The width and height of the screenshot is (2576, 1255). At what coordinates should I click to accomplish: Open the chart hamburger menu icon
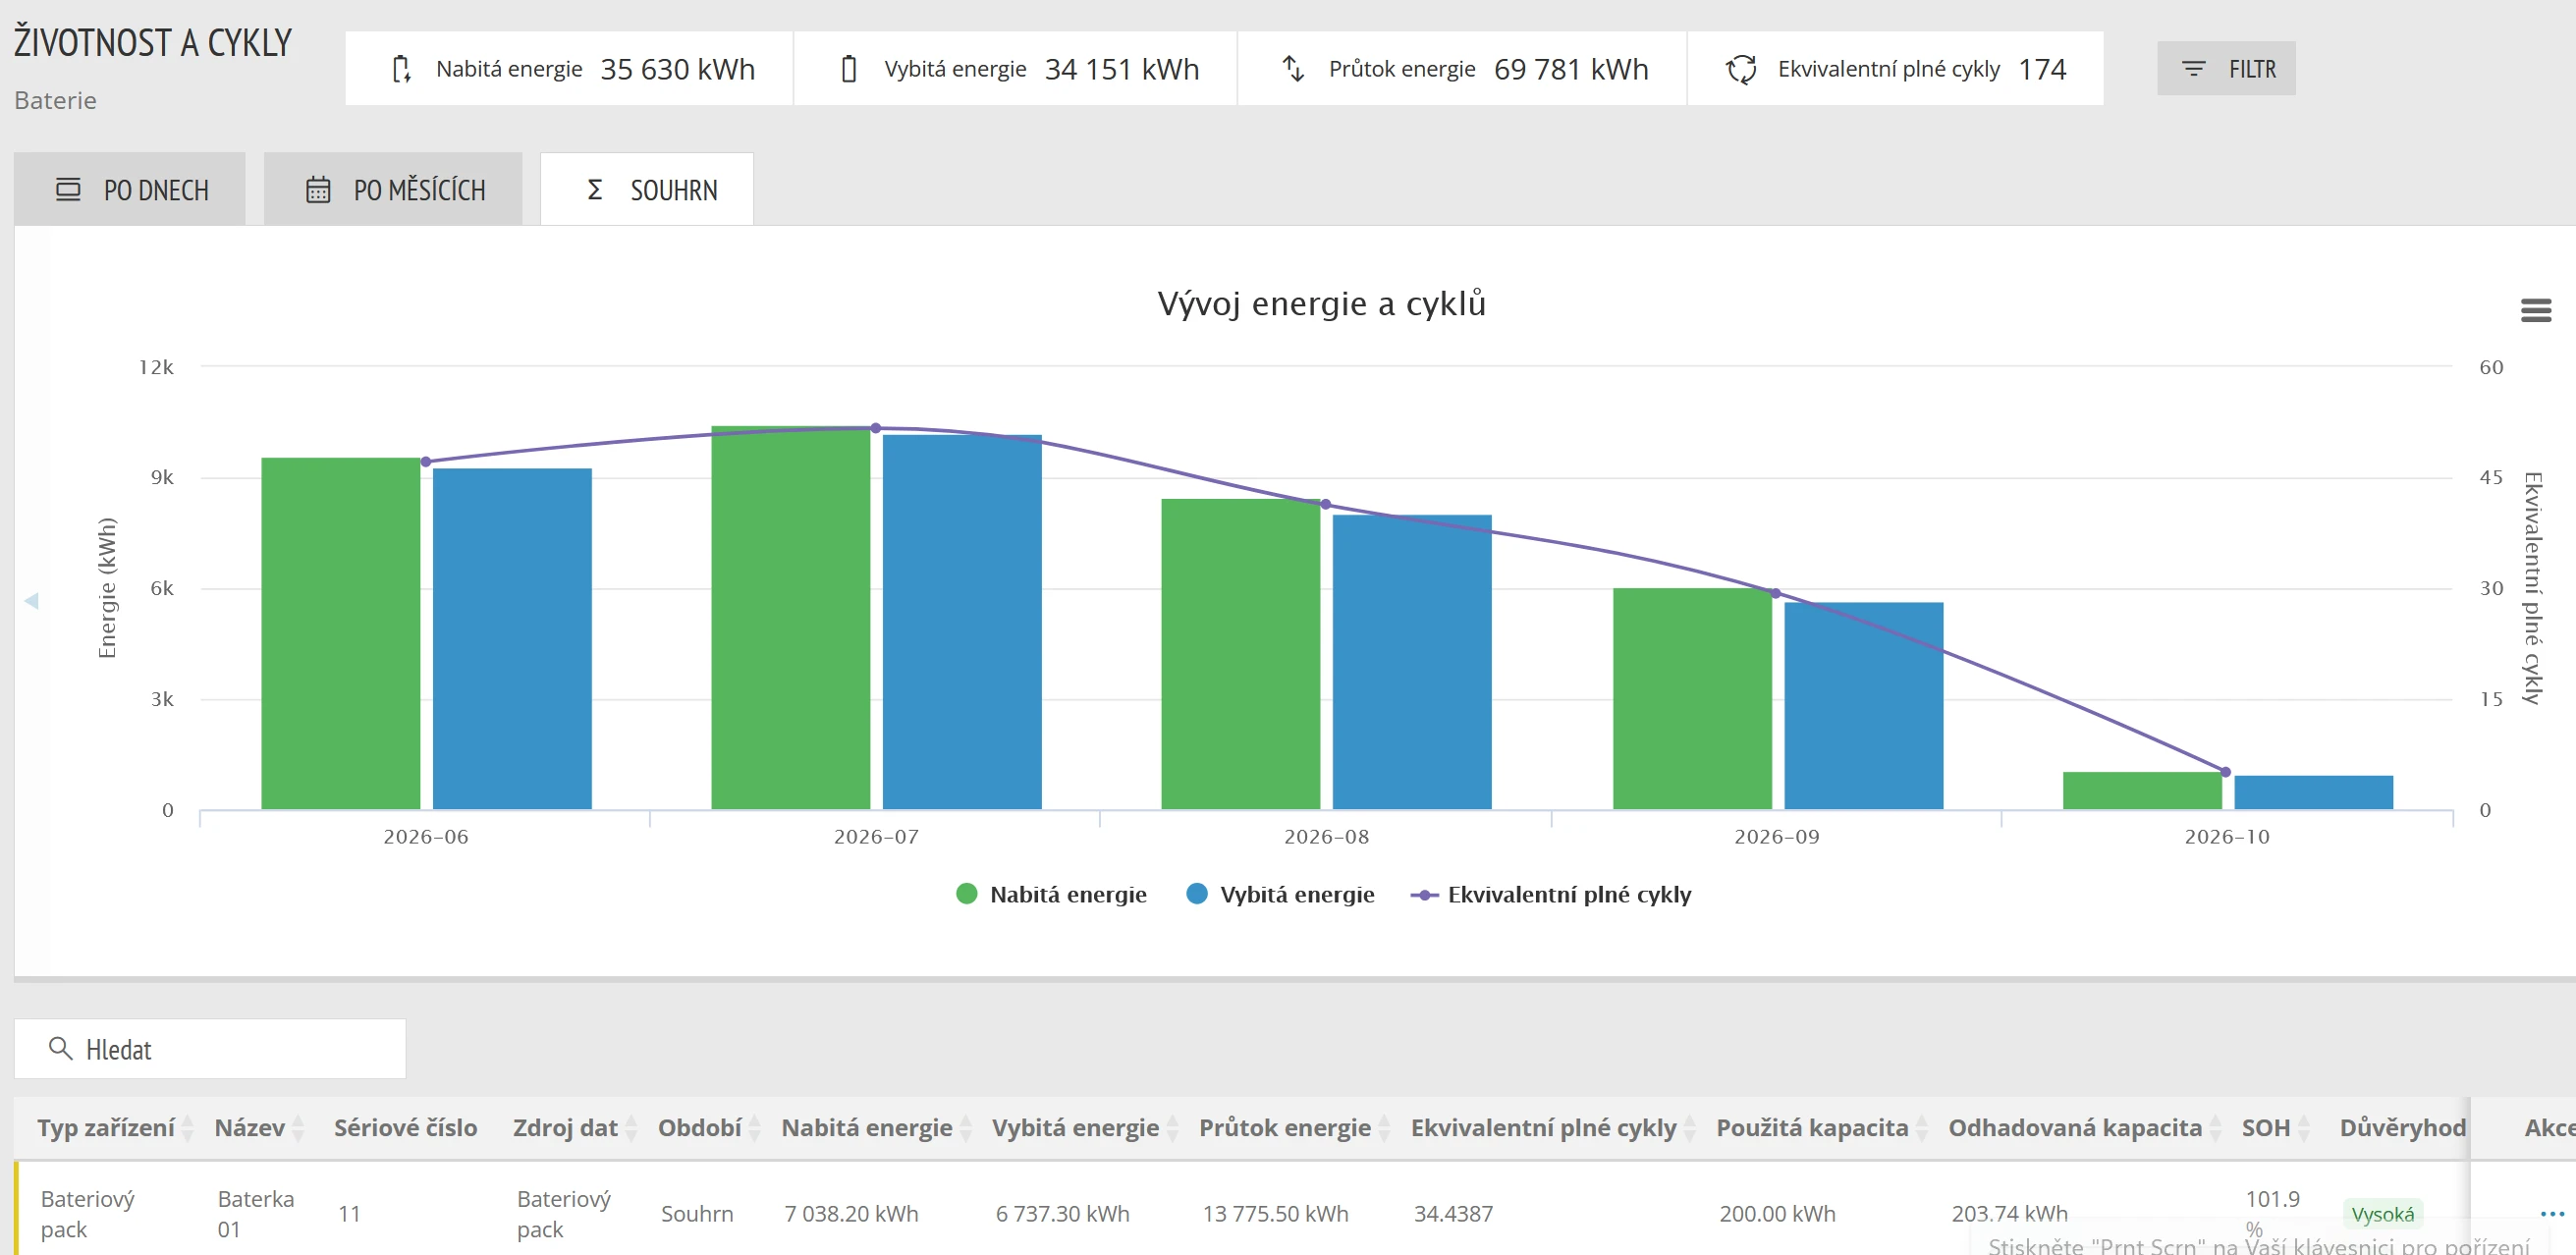(x=2534, y=310)
